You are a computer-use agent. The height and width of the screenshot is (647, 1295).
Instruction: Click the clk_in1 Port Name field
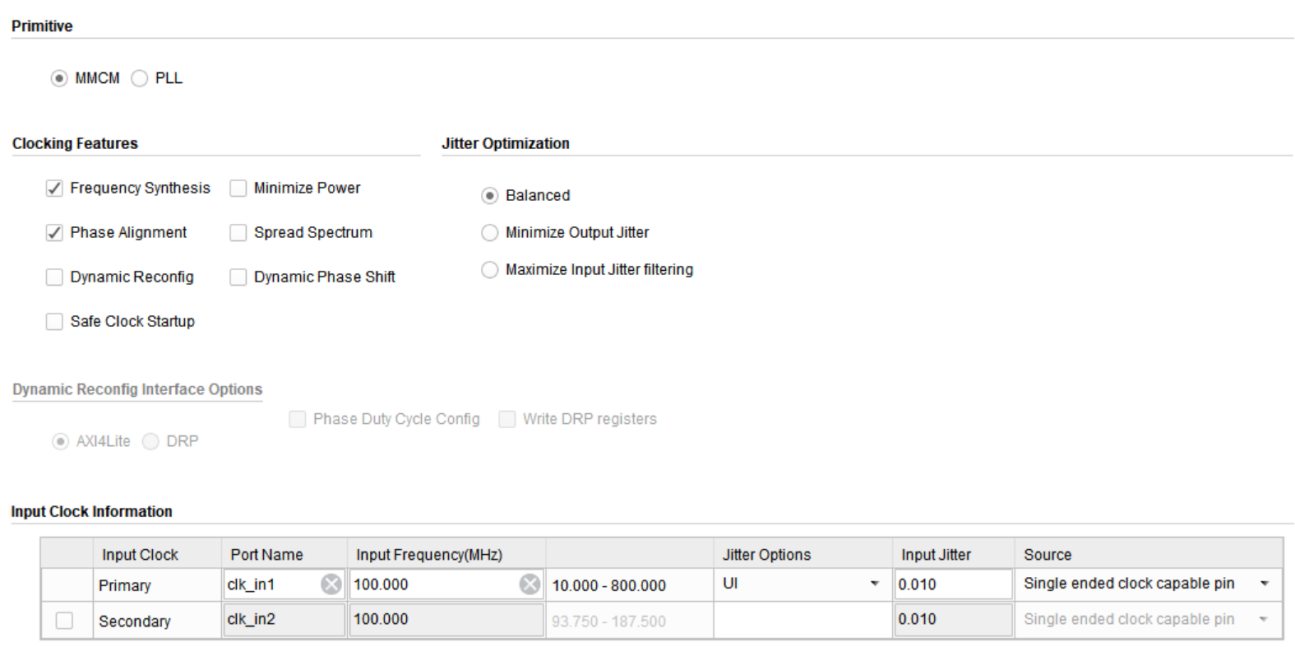click(x=270, y=585)
